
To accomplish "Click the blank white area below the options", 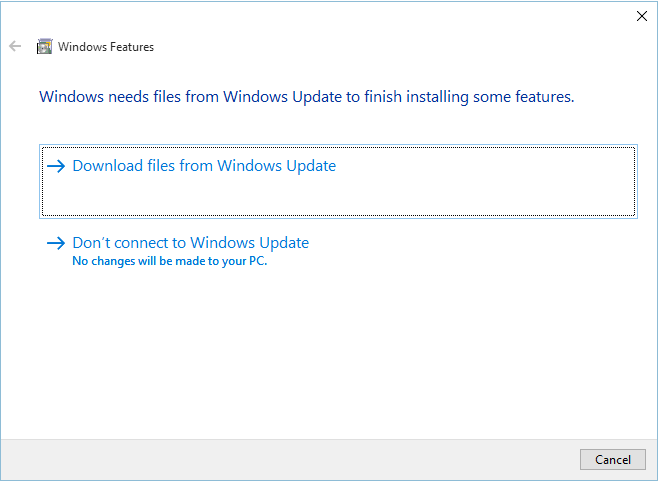I will 330,353.
